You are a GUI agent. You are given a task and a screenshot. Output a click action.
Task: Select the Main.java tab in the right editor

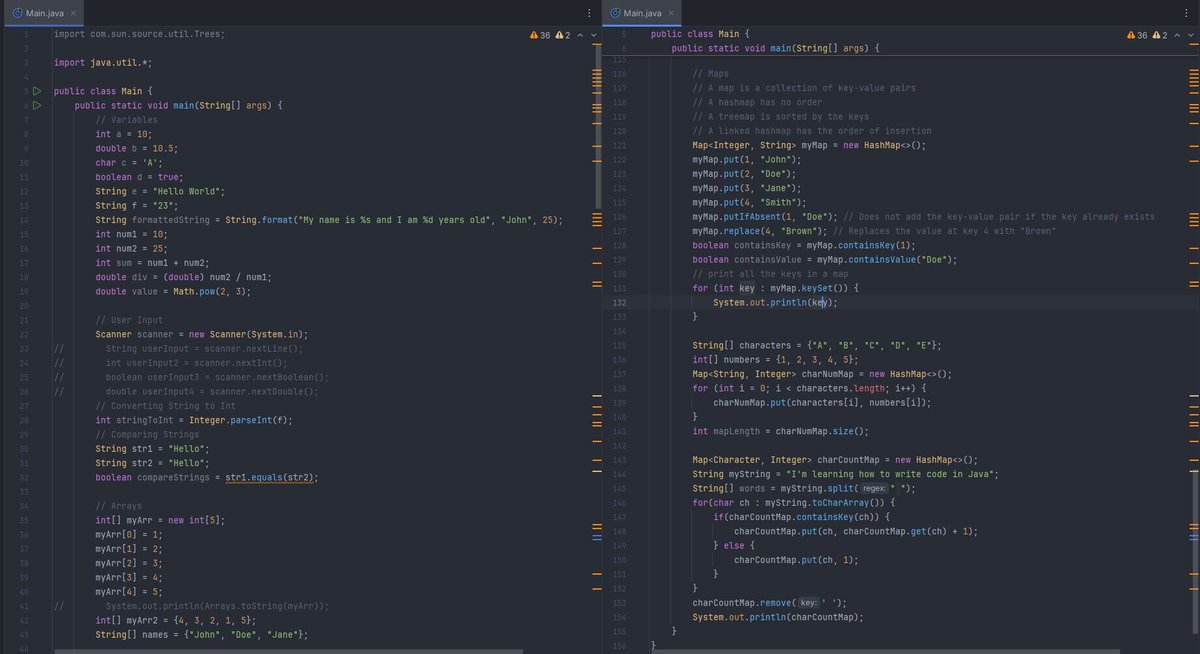pos(640,13)
